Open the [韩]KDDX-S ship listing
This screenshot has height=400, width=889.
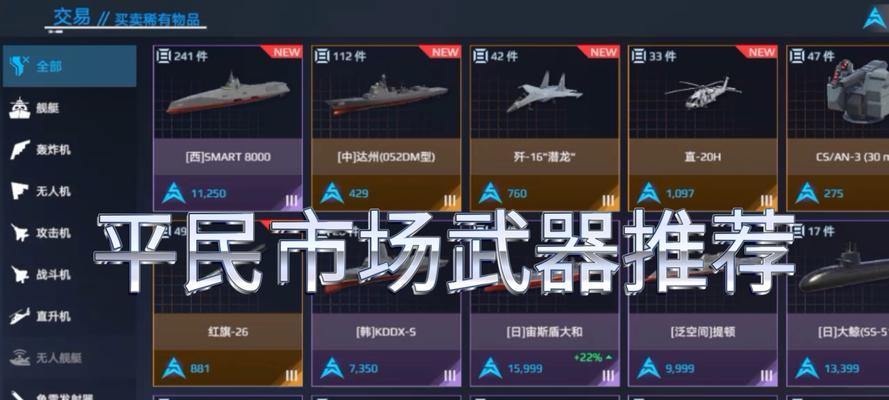tap(386, 303)
